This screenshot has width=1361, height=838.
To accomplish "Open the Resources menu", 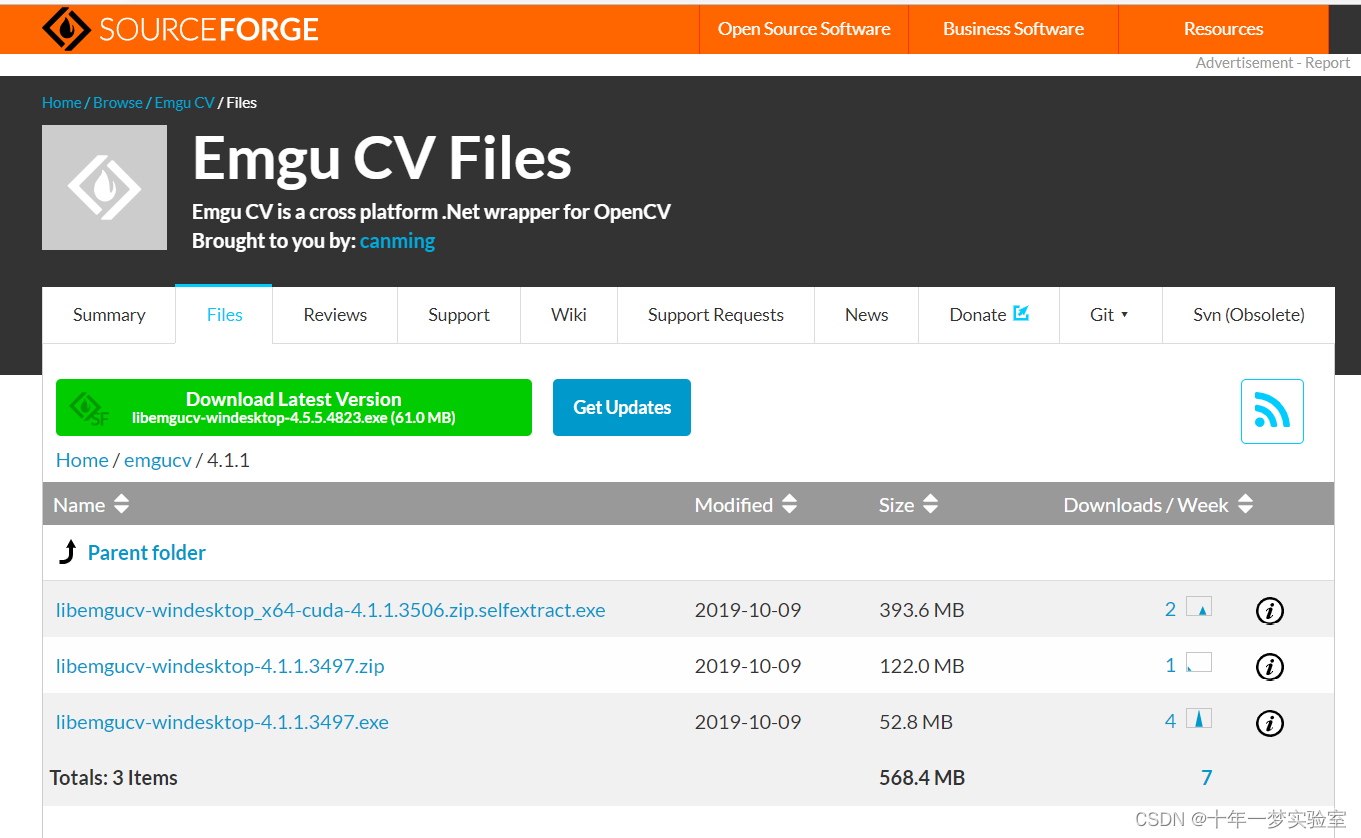I will pos(1223,29).
